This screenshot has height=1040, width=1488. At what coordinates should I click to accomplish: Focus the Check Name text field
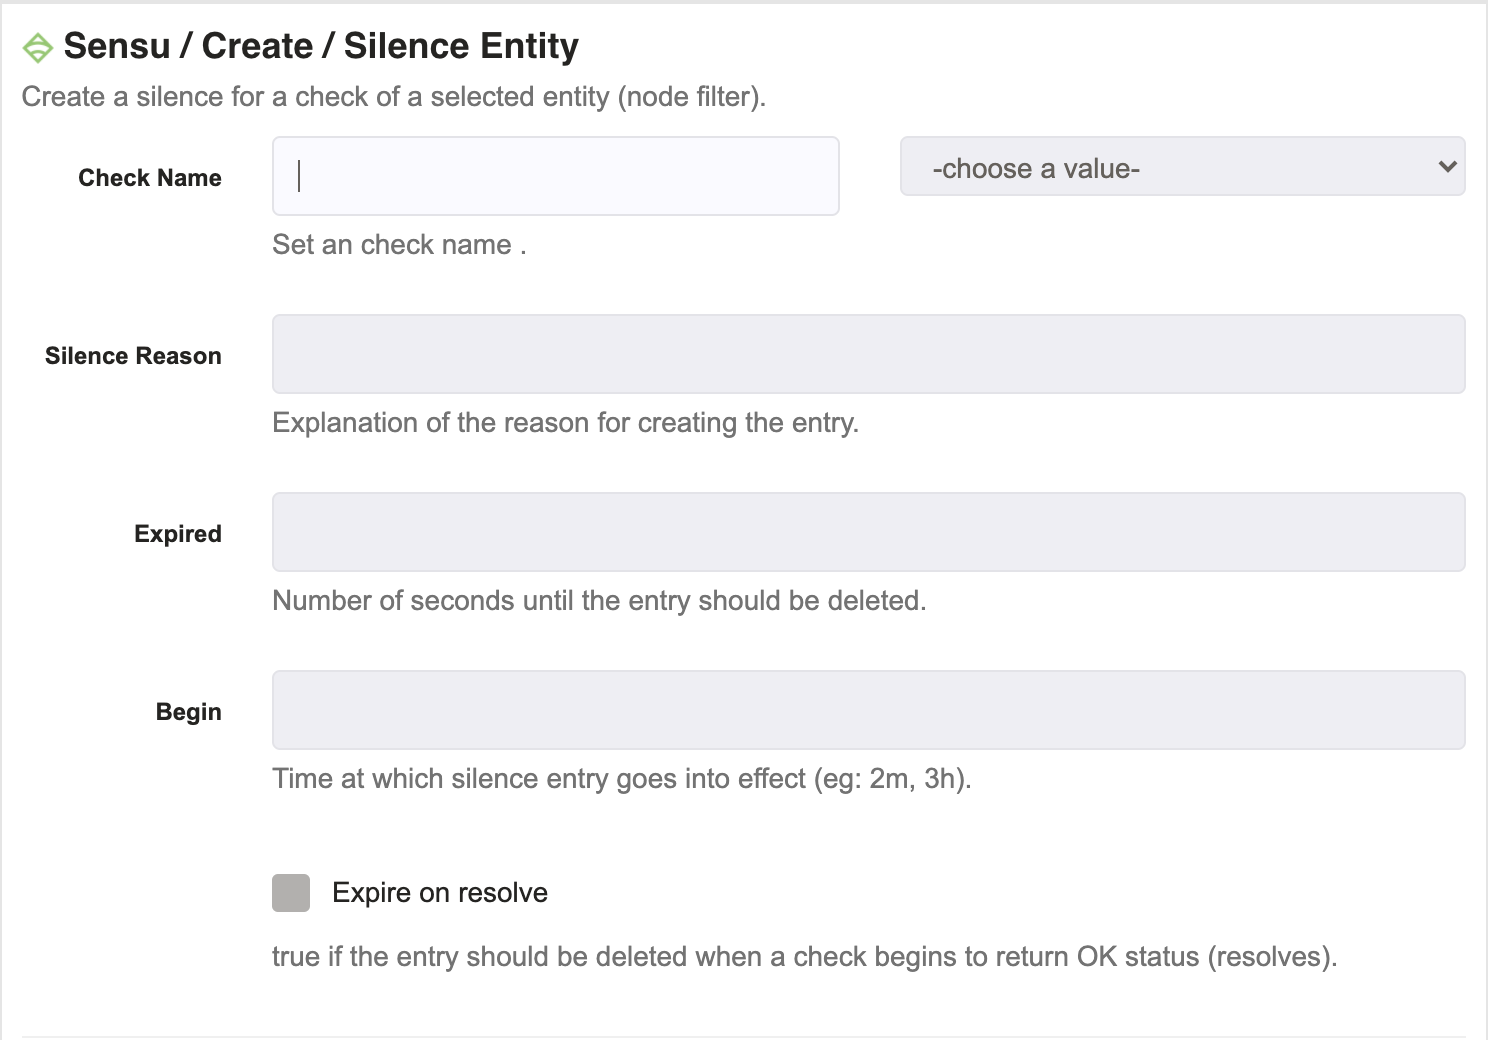click(x=555, y=176)
